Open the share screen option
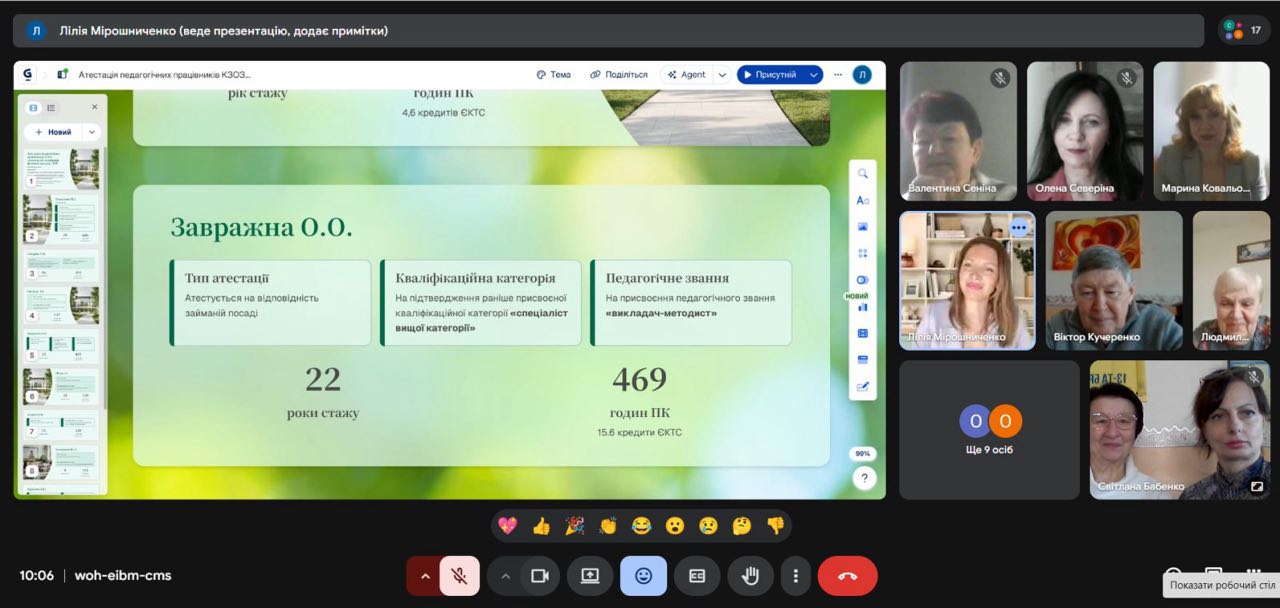 click(590, 576)
